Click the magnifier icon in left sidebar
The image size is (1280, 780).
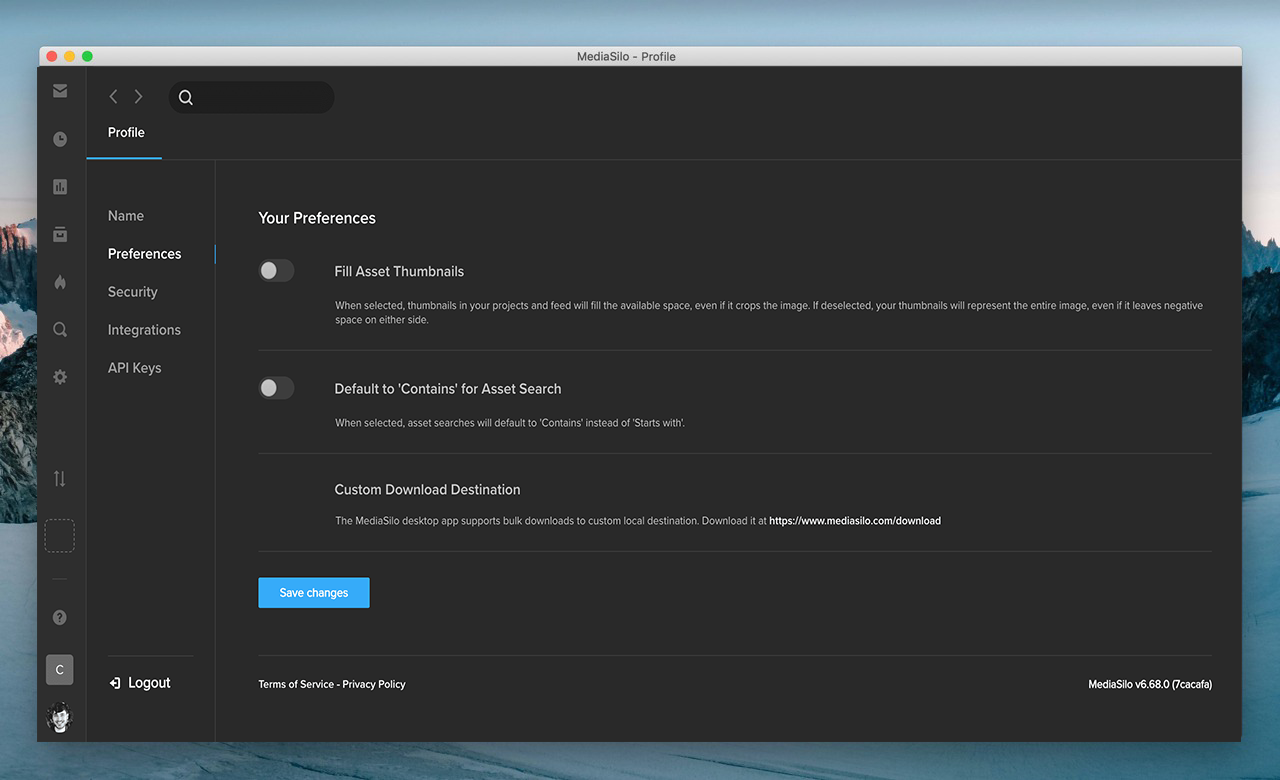[60, 330]
